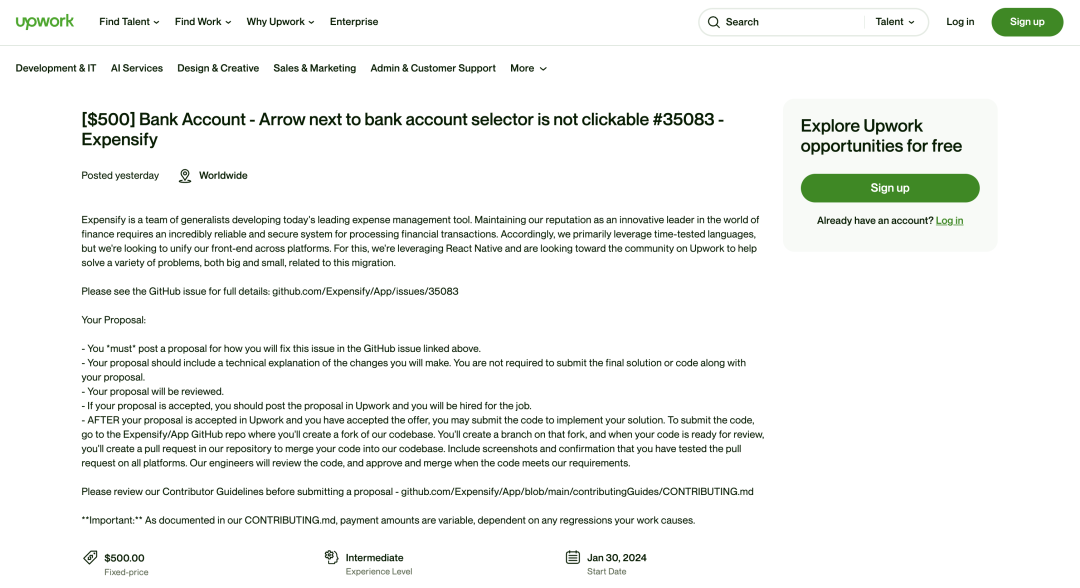1080x588 pixels.
Task: Go to Development & IT category
Action: (56, 68)
